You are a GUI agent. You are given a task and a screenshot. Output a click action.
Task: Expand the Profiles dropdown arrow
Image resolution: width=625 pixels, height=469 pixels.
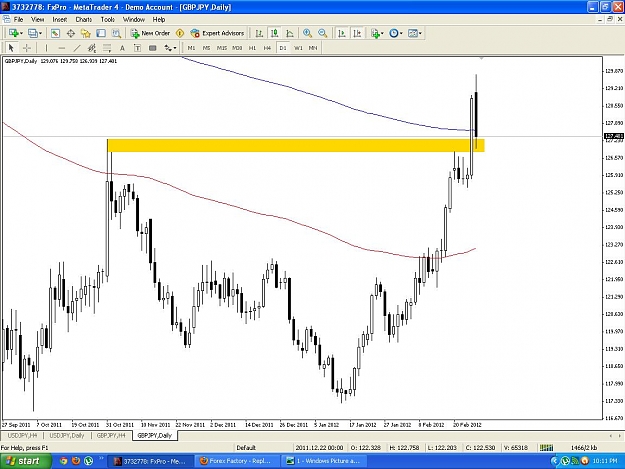coord(40,33)
